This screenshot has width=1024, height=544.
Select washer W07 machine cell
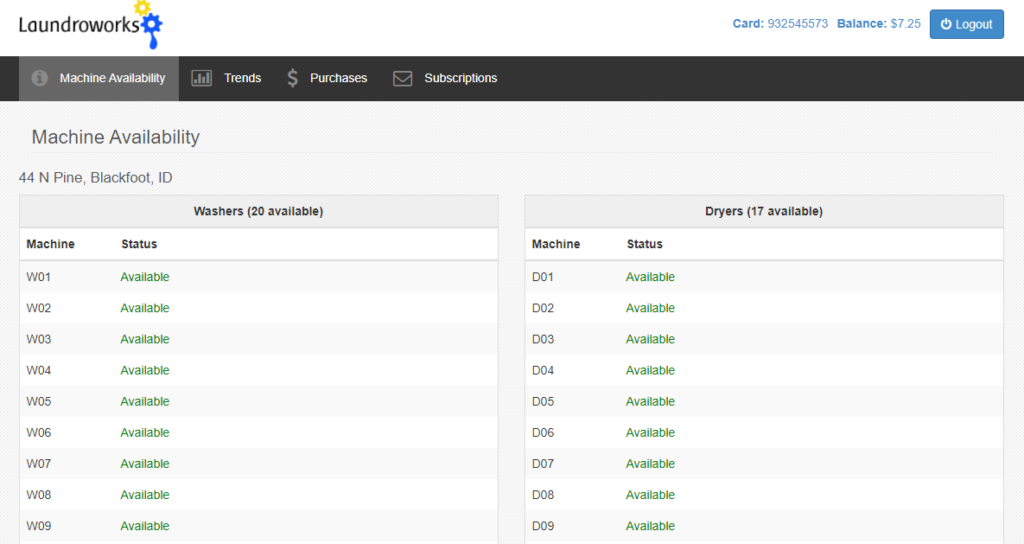pyautogui.click(x=39, y=464)
